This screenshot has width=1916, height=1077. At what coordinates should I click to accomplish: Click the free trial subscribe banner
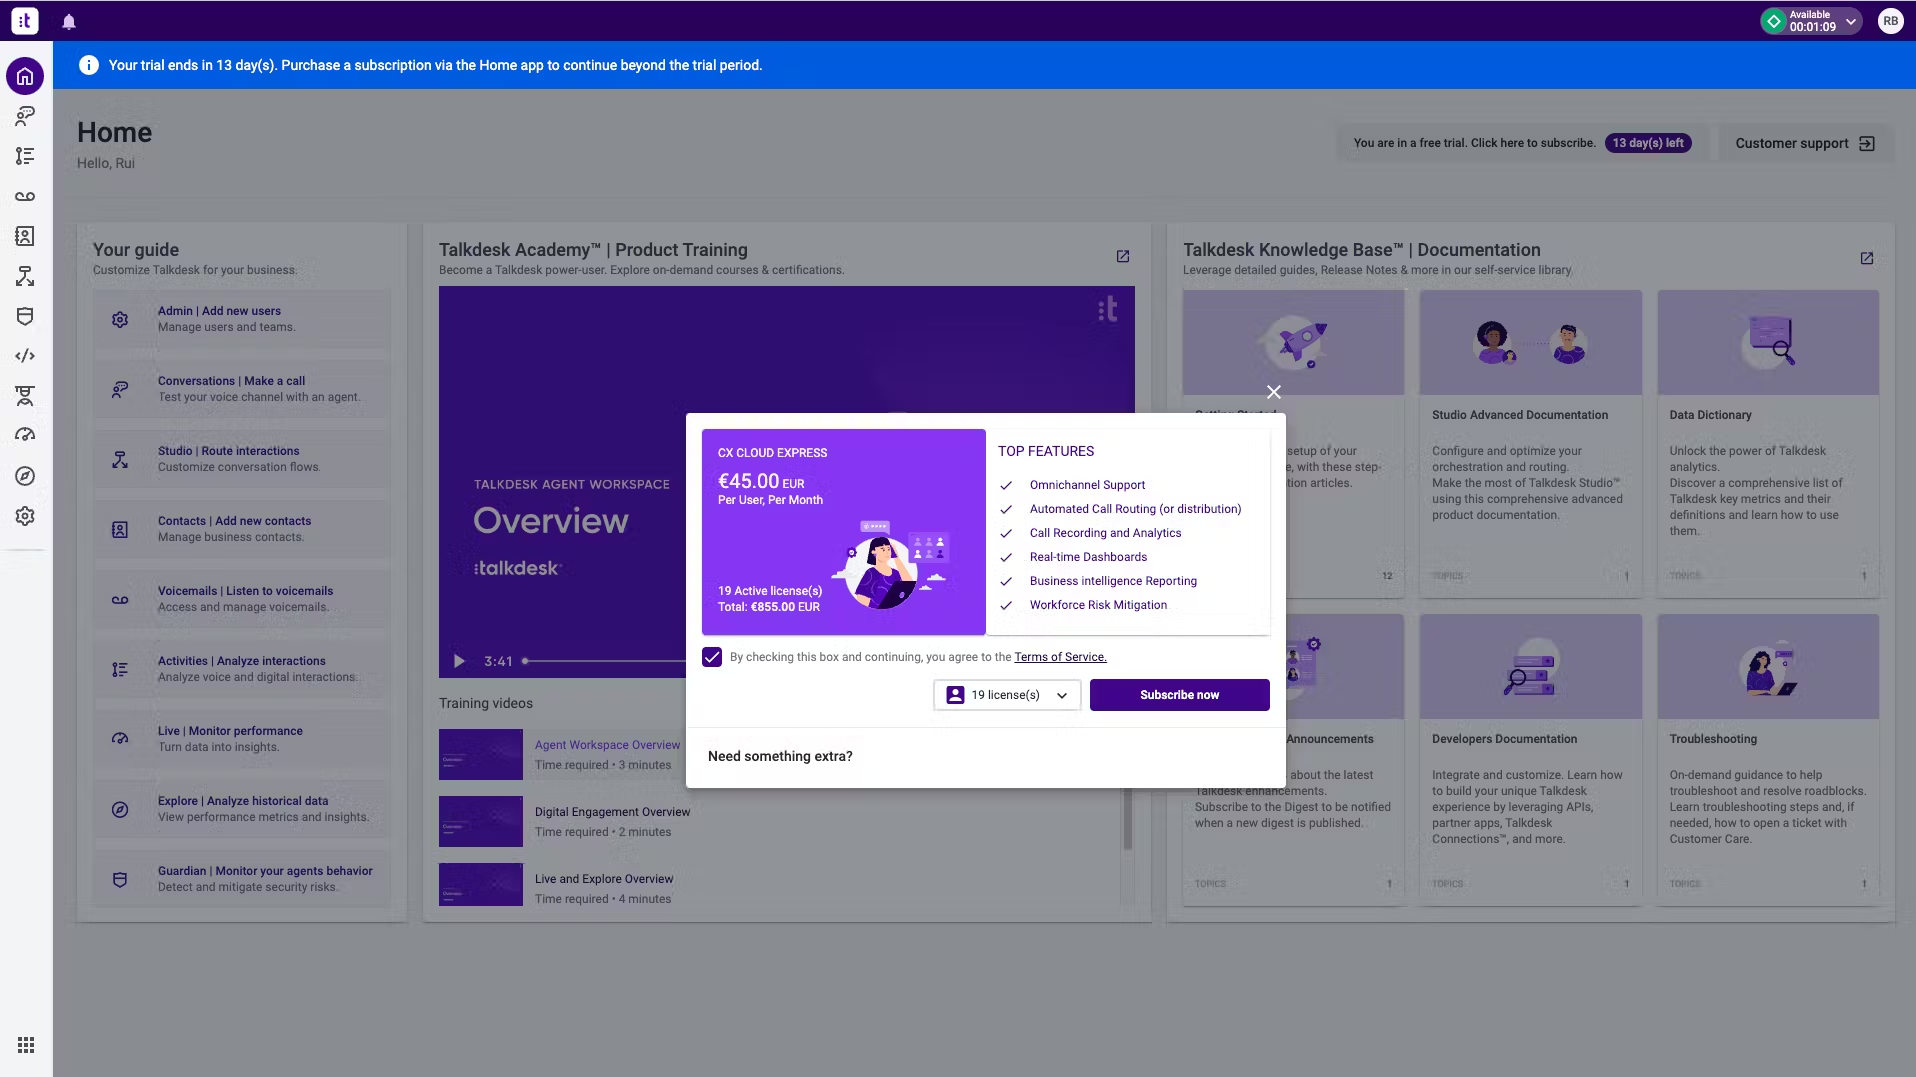point(1522,143)
